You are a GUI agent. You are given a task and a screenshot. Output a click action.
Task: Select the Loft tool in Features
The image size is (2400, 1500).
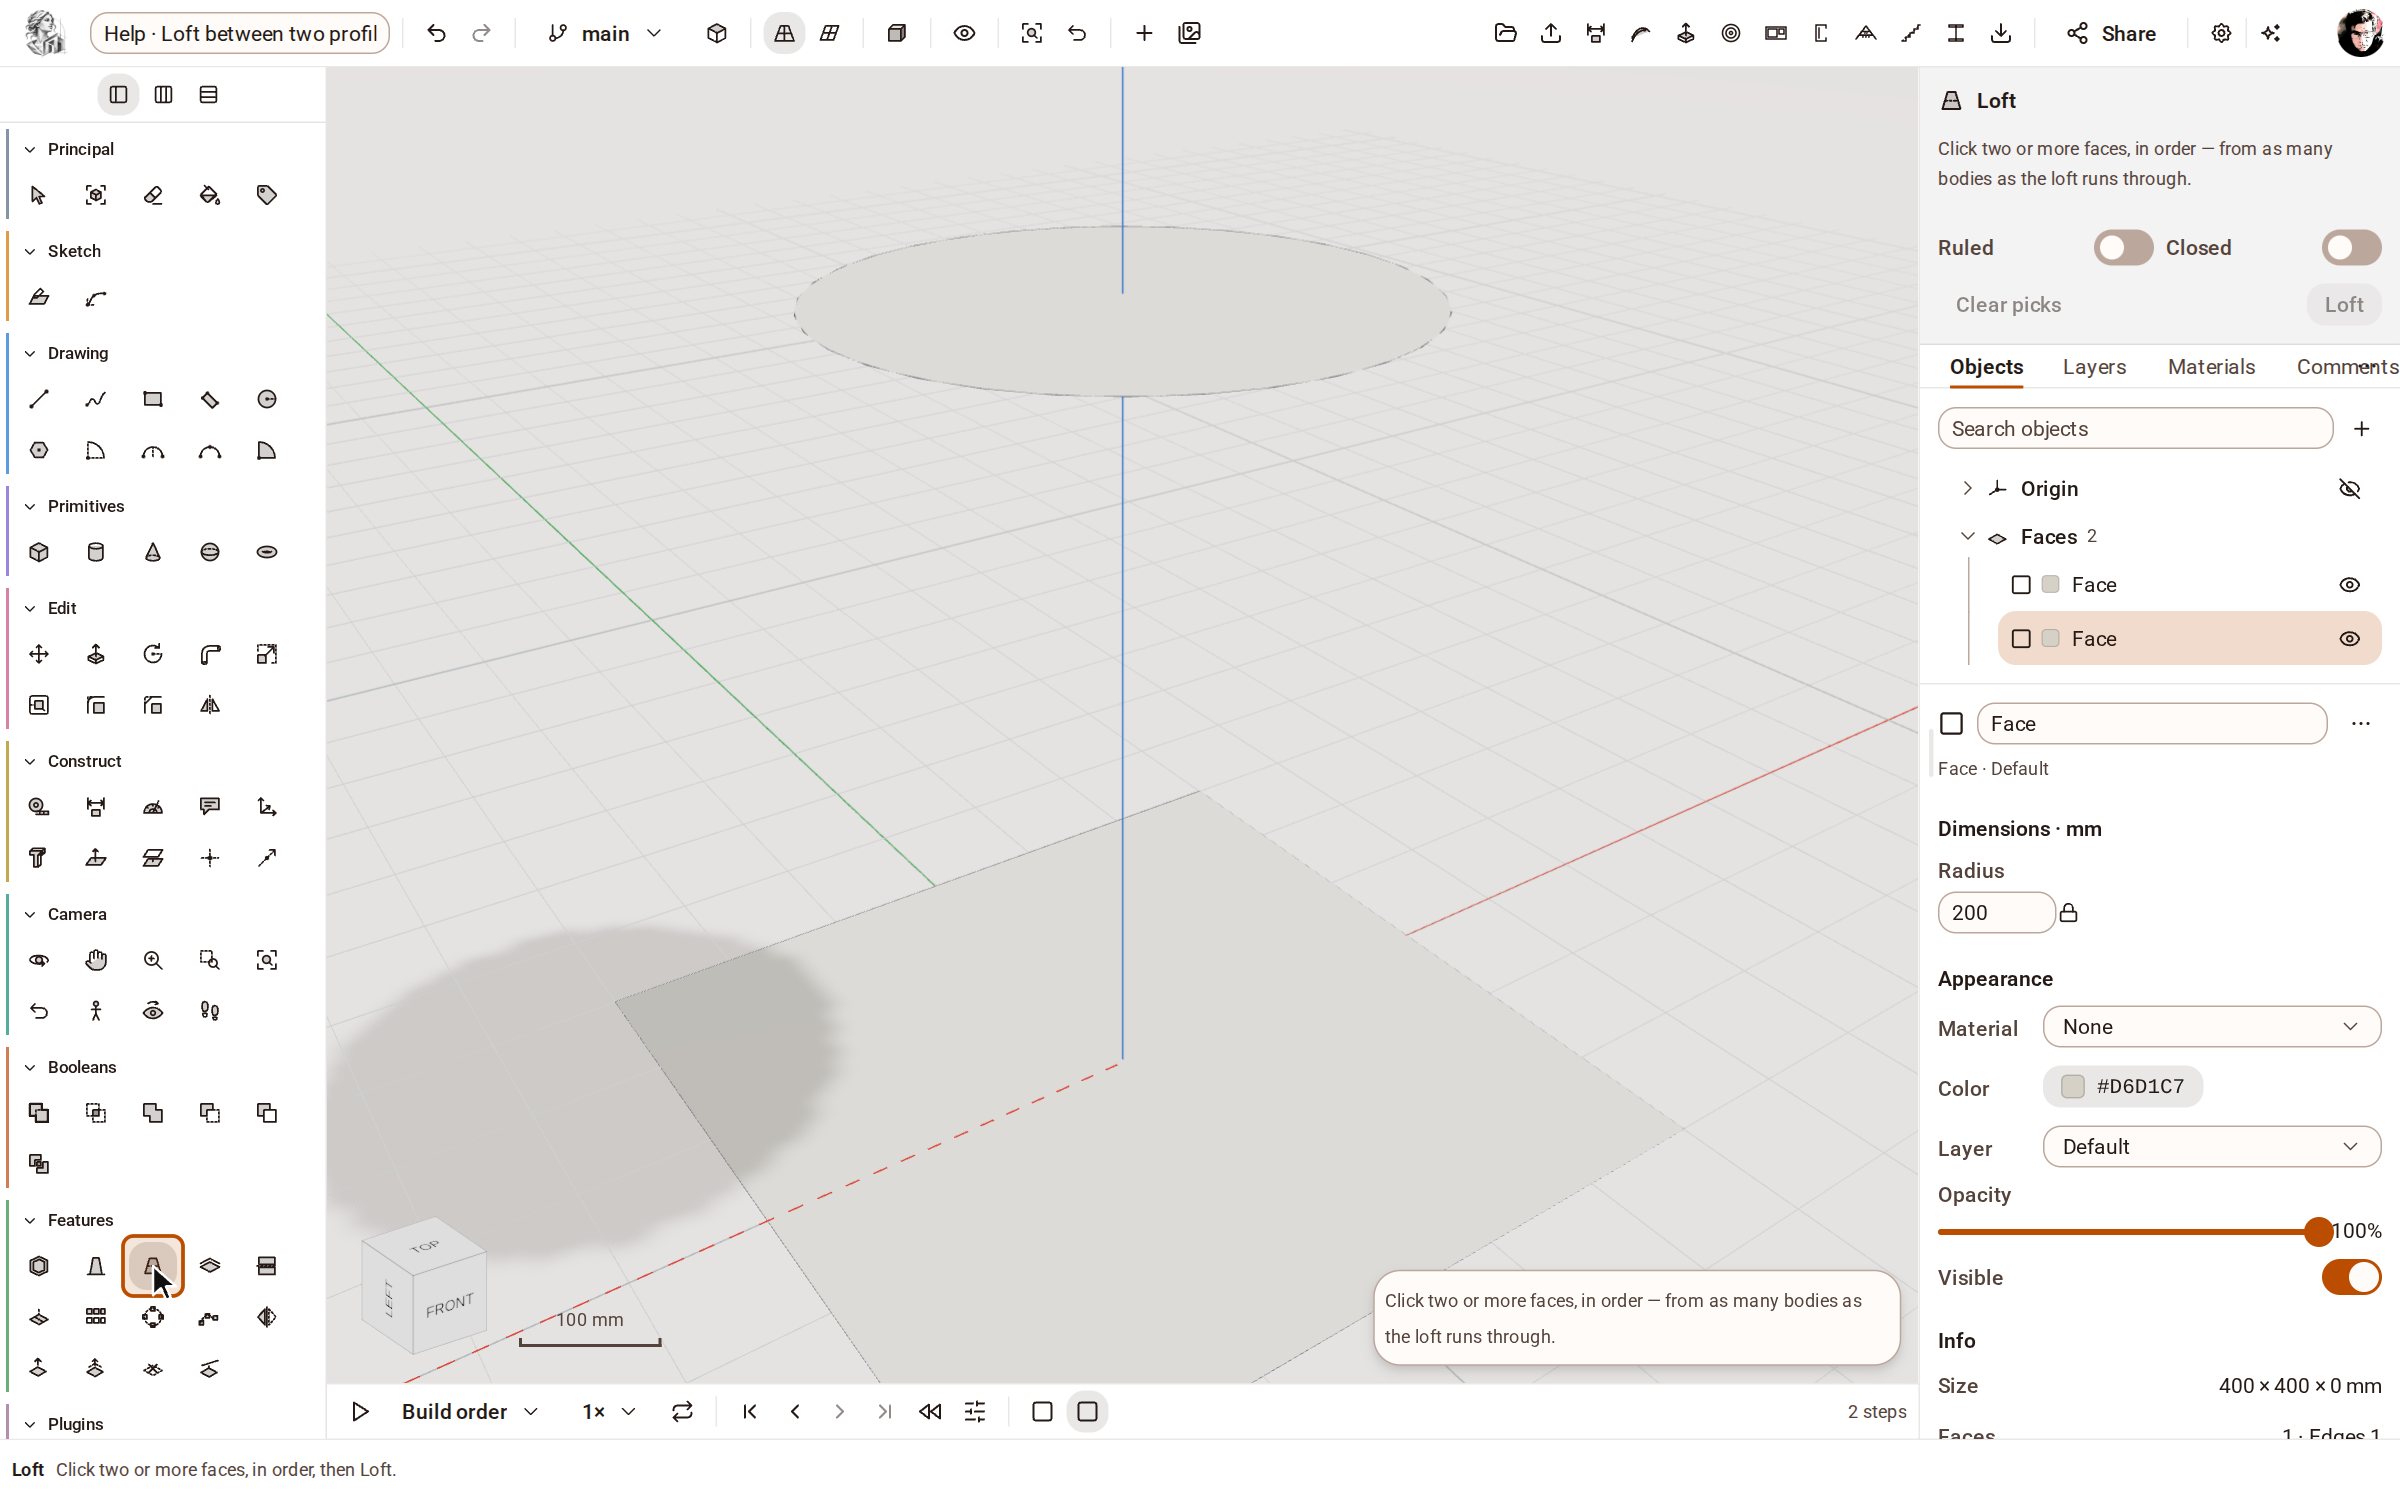tap(153, 1266)
